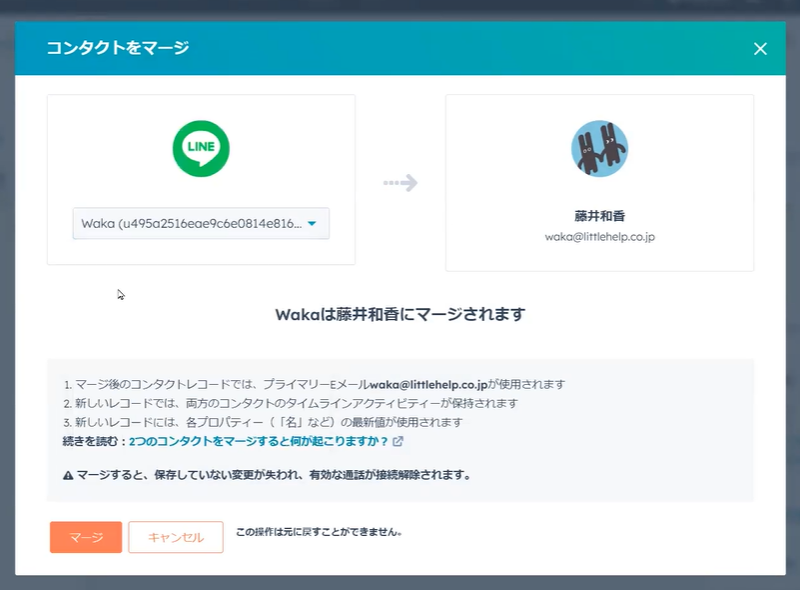This screenshot has height=590, width=800.
Task: Open the 2つのコンタクトをマージすると何が起こりますか link
Action: point(259,441)
